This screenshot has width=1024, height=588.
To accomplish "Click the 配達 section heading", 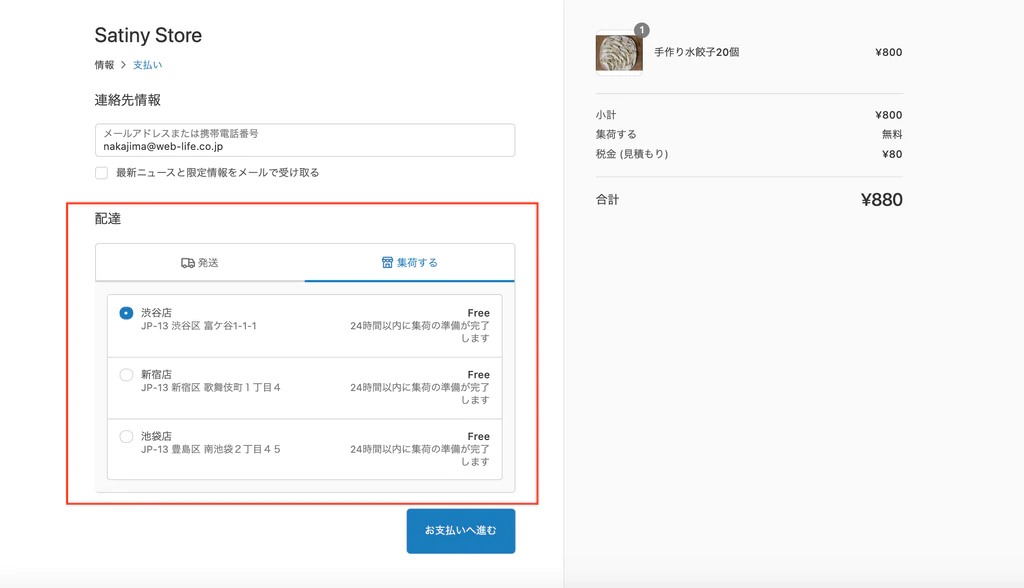I will pyautogui.click(x=107, y=221).
